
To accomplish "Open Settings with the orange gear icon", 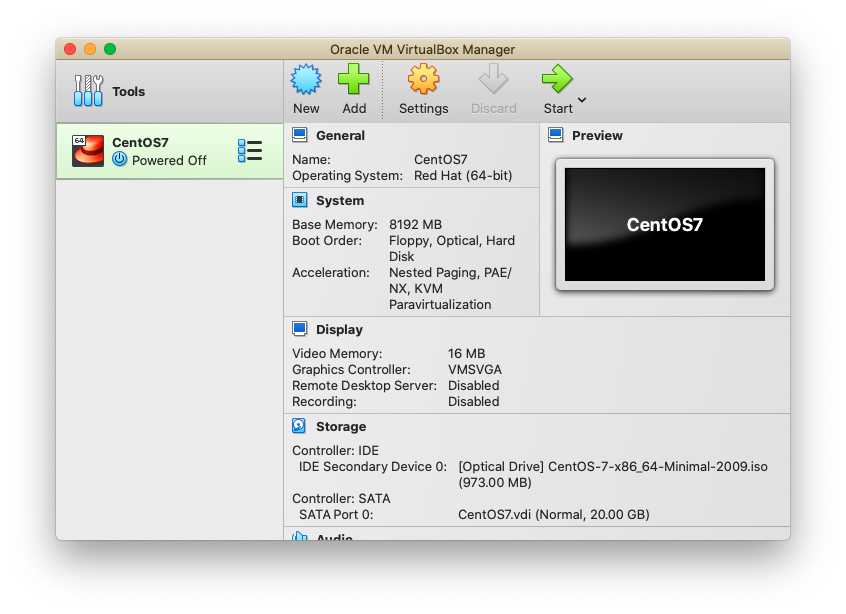I will click(423, 80).
